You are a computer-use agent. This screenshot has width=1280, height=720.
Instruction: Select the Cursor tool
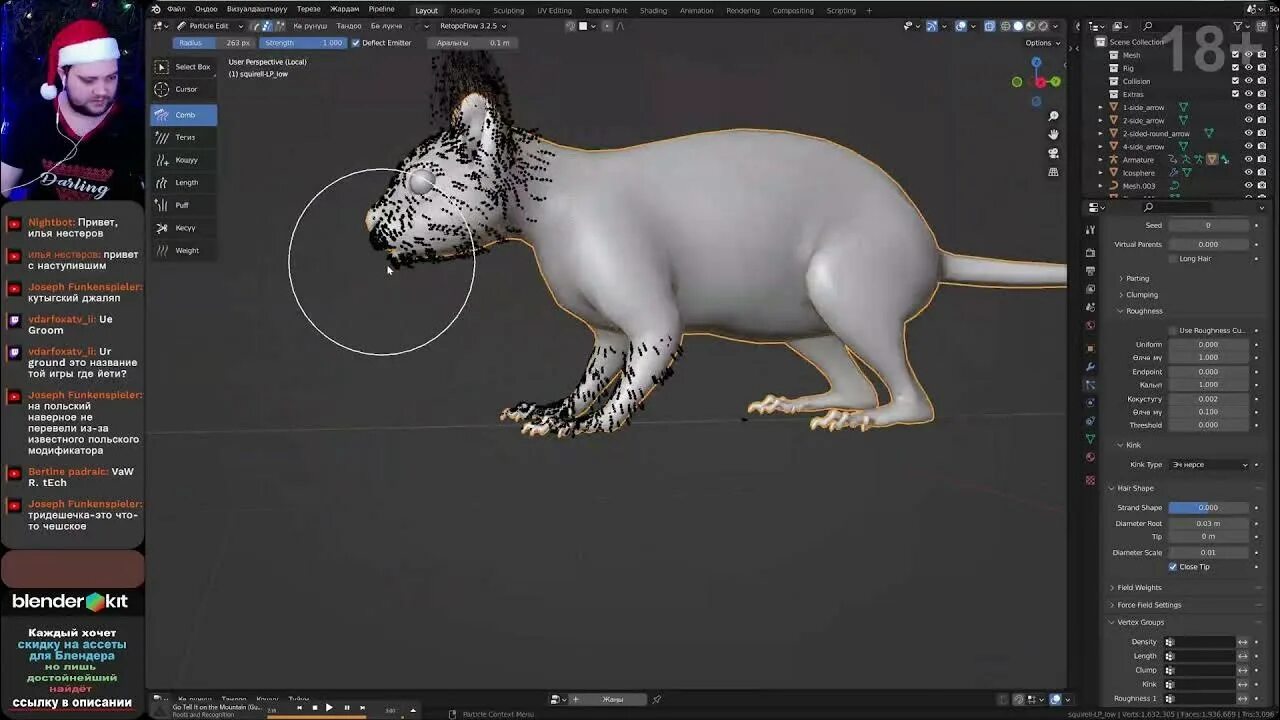[x=183, y=89]
